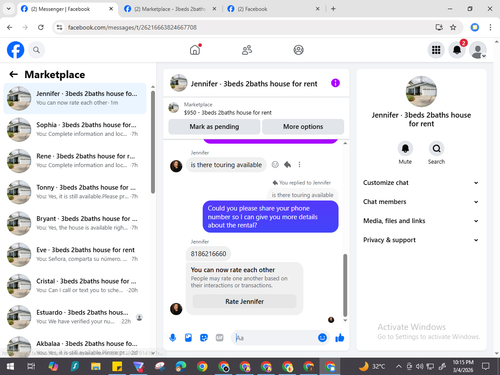Expand Privacy & support section
Screen dimensions: 500x375
tap(421, 240)
